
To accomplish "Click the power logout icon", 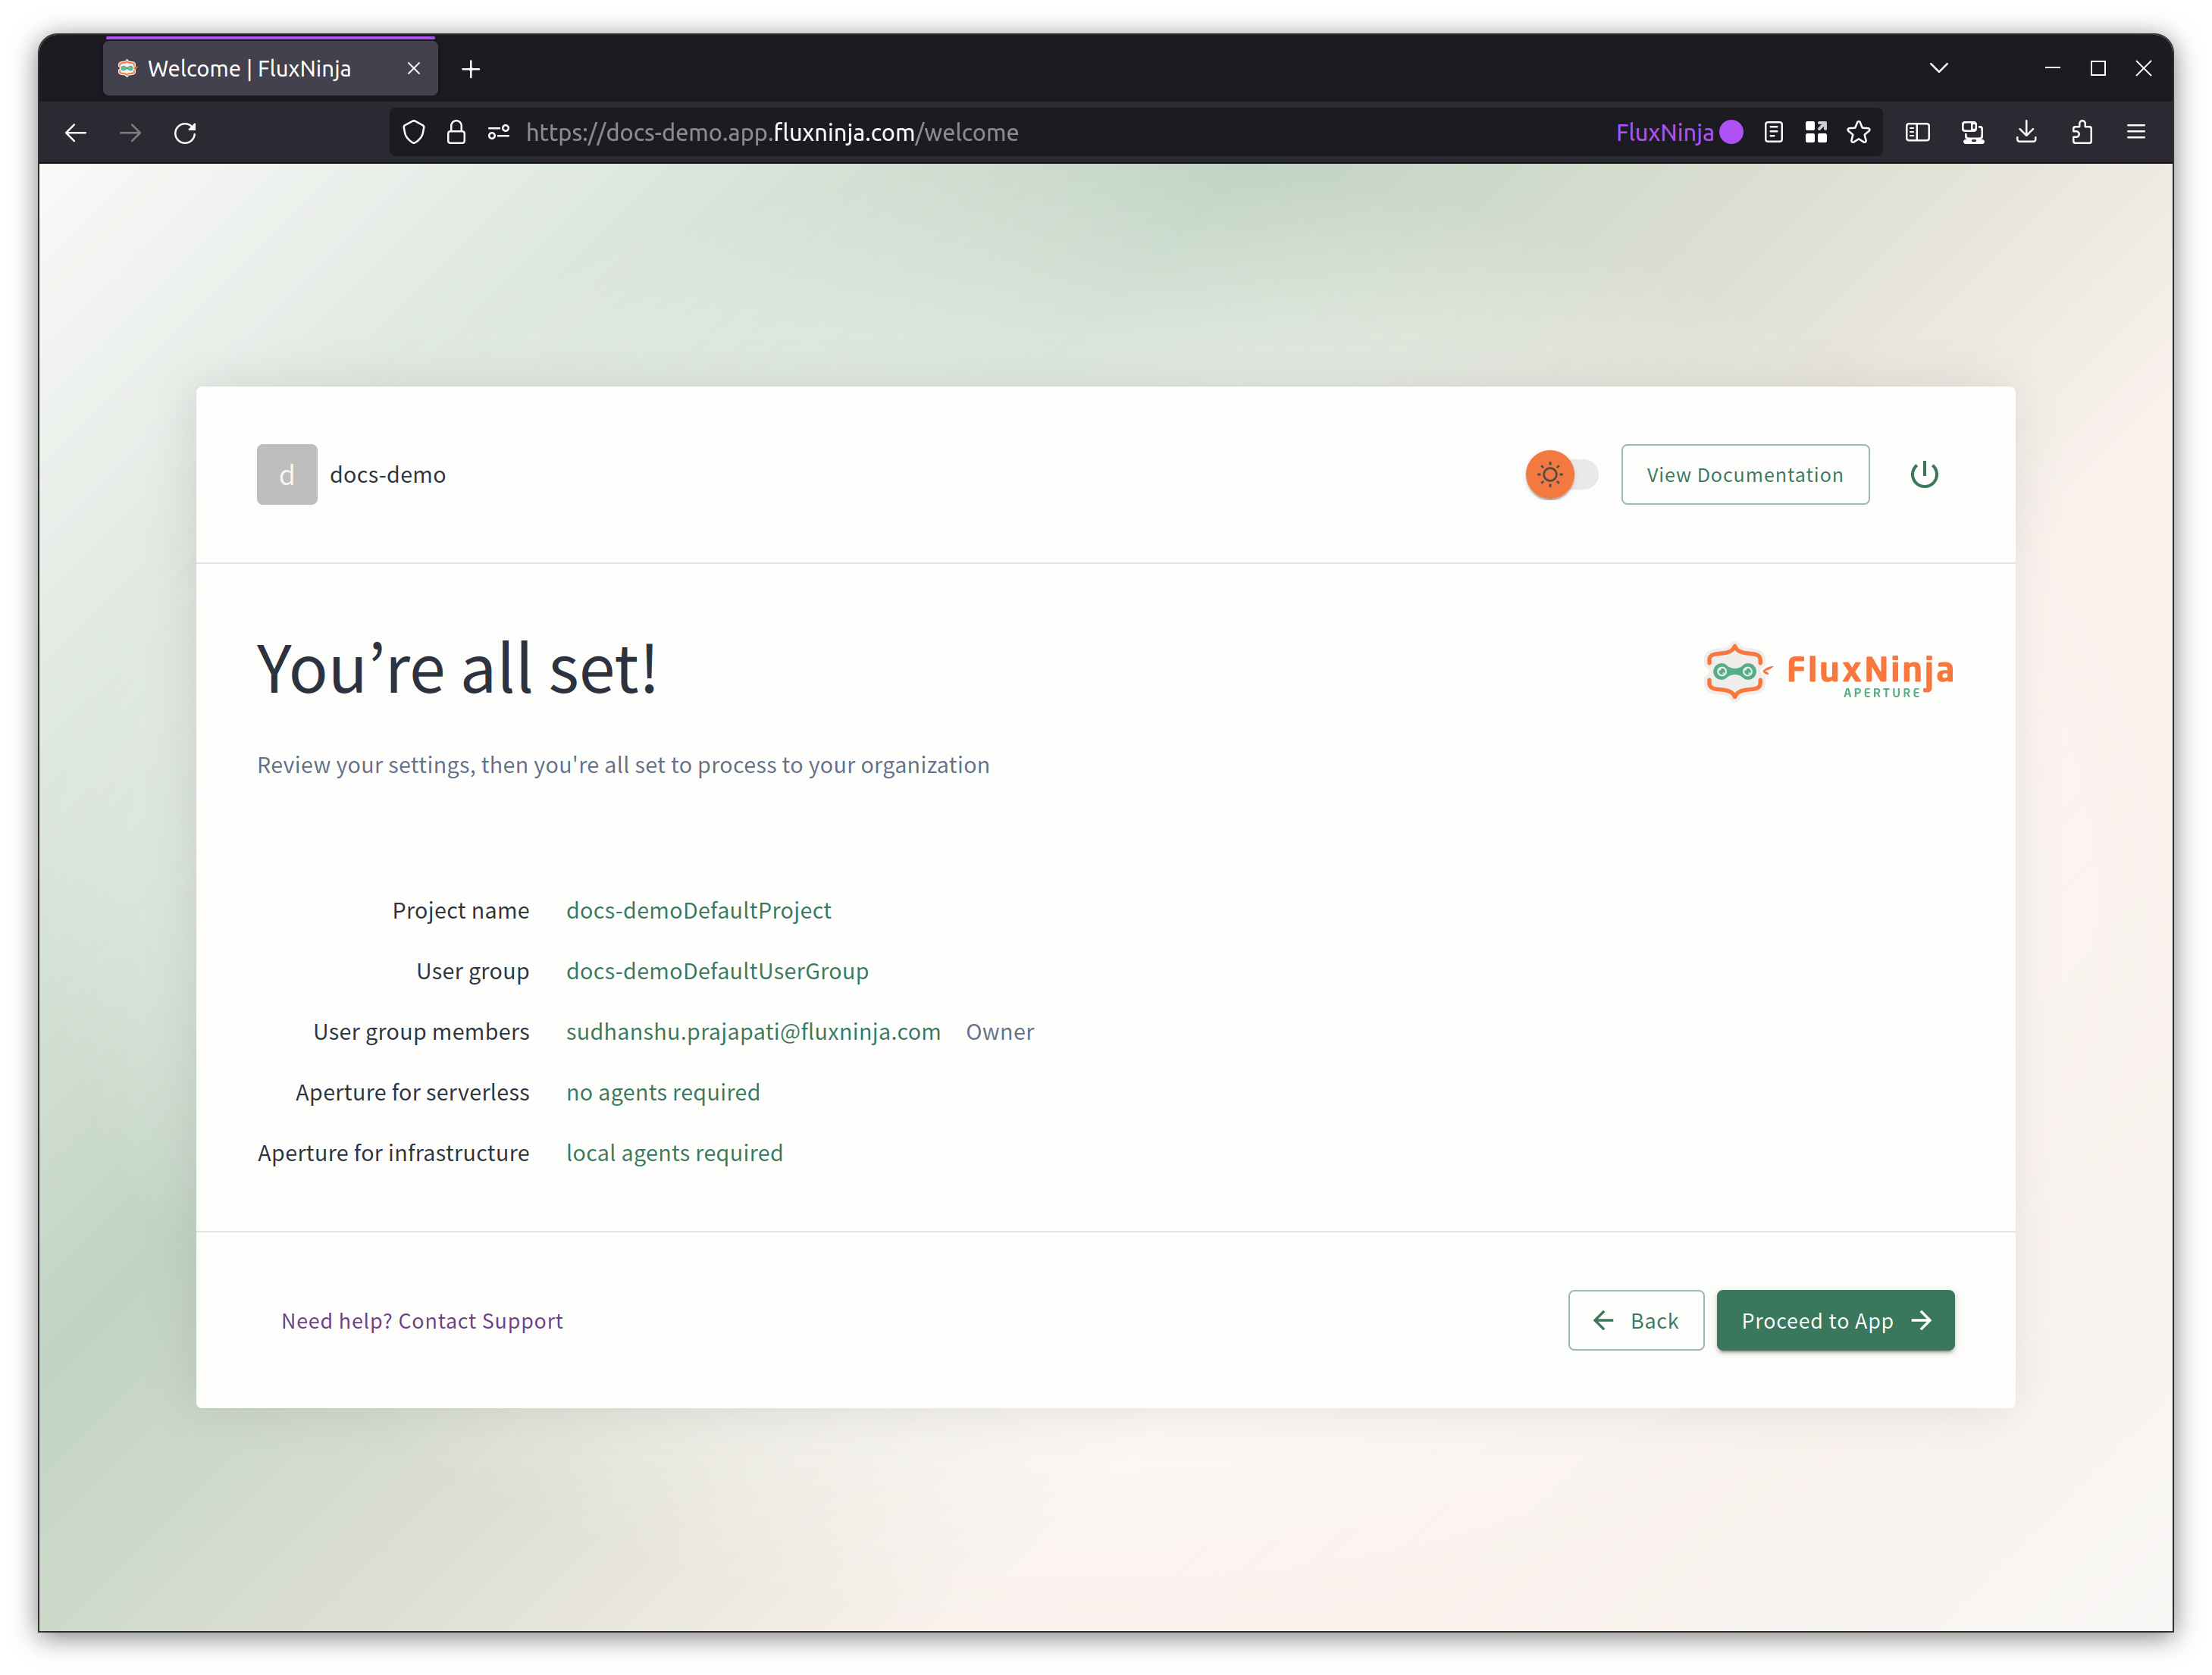I will tap(1924, 475).
